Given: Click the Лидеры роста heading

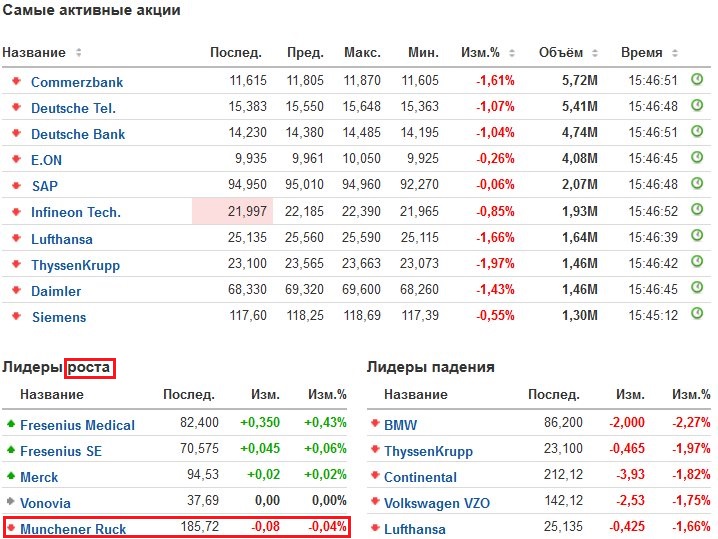Looking at the screenshot, I should pyautogui.click(x=58, y=367).
